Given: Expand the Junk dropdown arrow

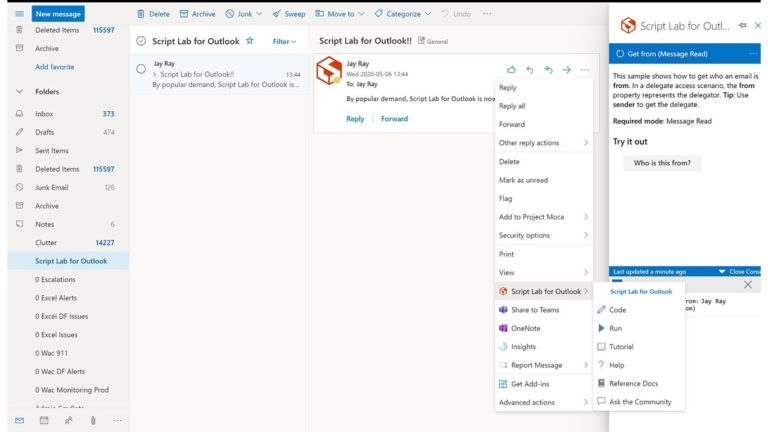Looking at the screenshot, I should point(260,14).
